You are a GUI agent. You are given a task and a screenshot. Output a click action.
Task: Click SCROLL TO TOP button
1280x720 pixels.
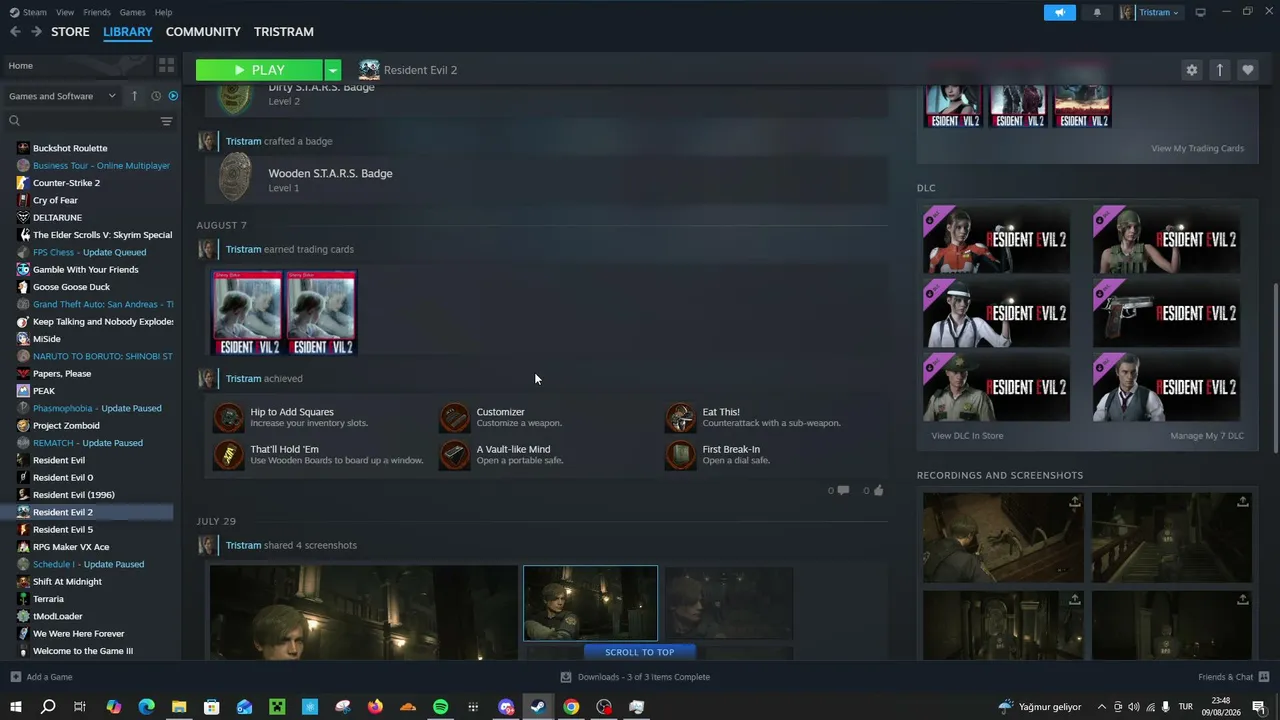point(639,652)
